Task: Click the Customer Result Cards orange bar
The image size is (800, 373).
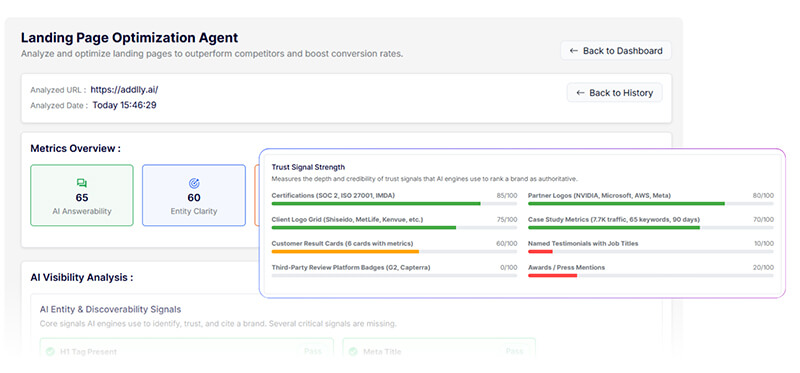Action: coord(345,251)
